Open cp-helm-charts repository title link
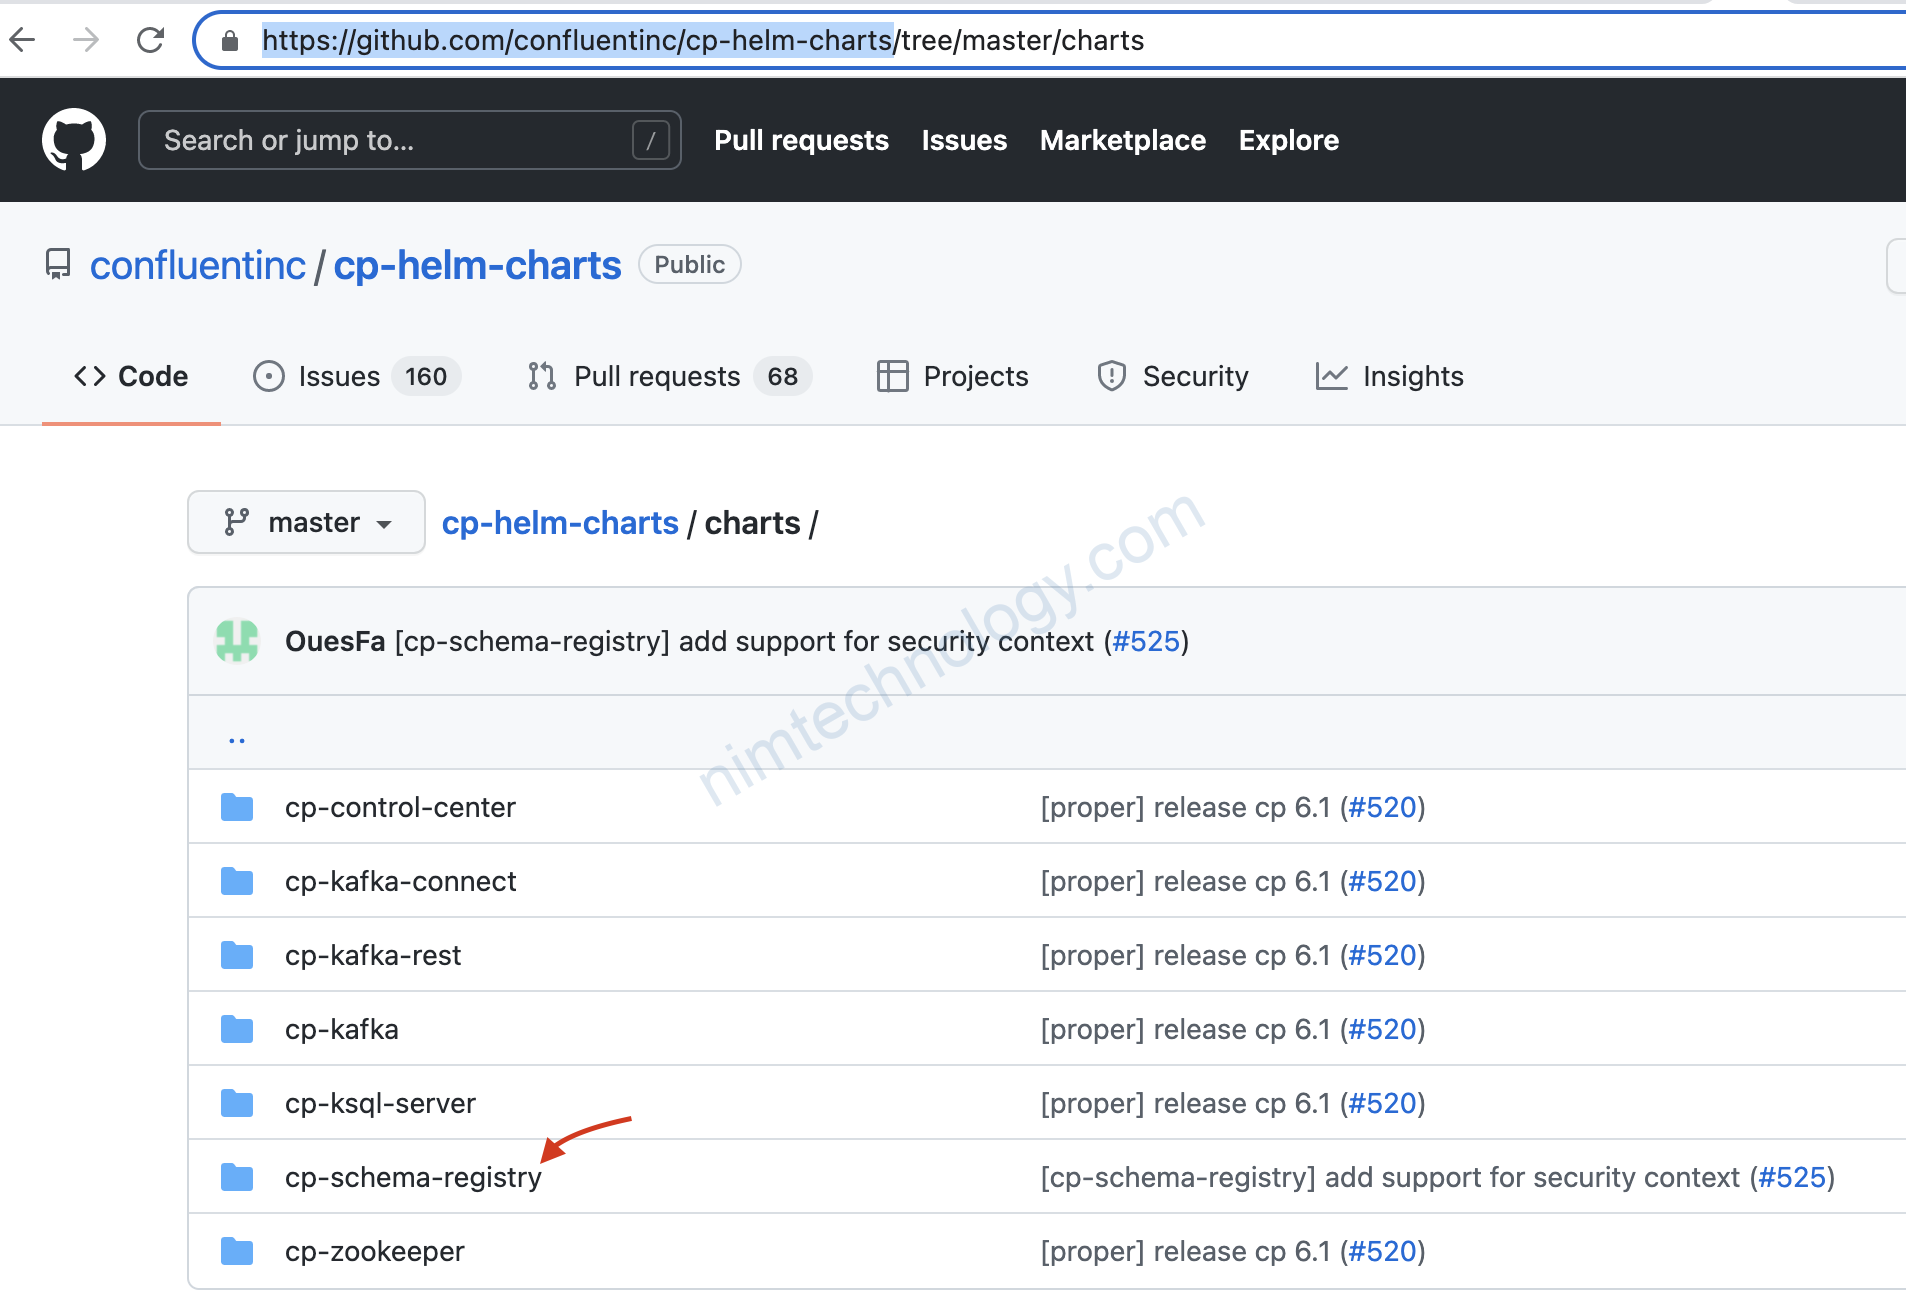The image size is (1906, 1302). tap(477, 265)
